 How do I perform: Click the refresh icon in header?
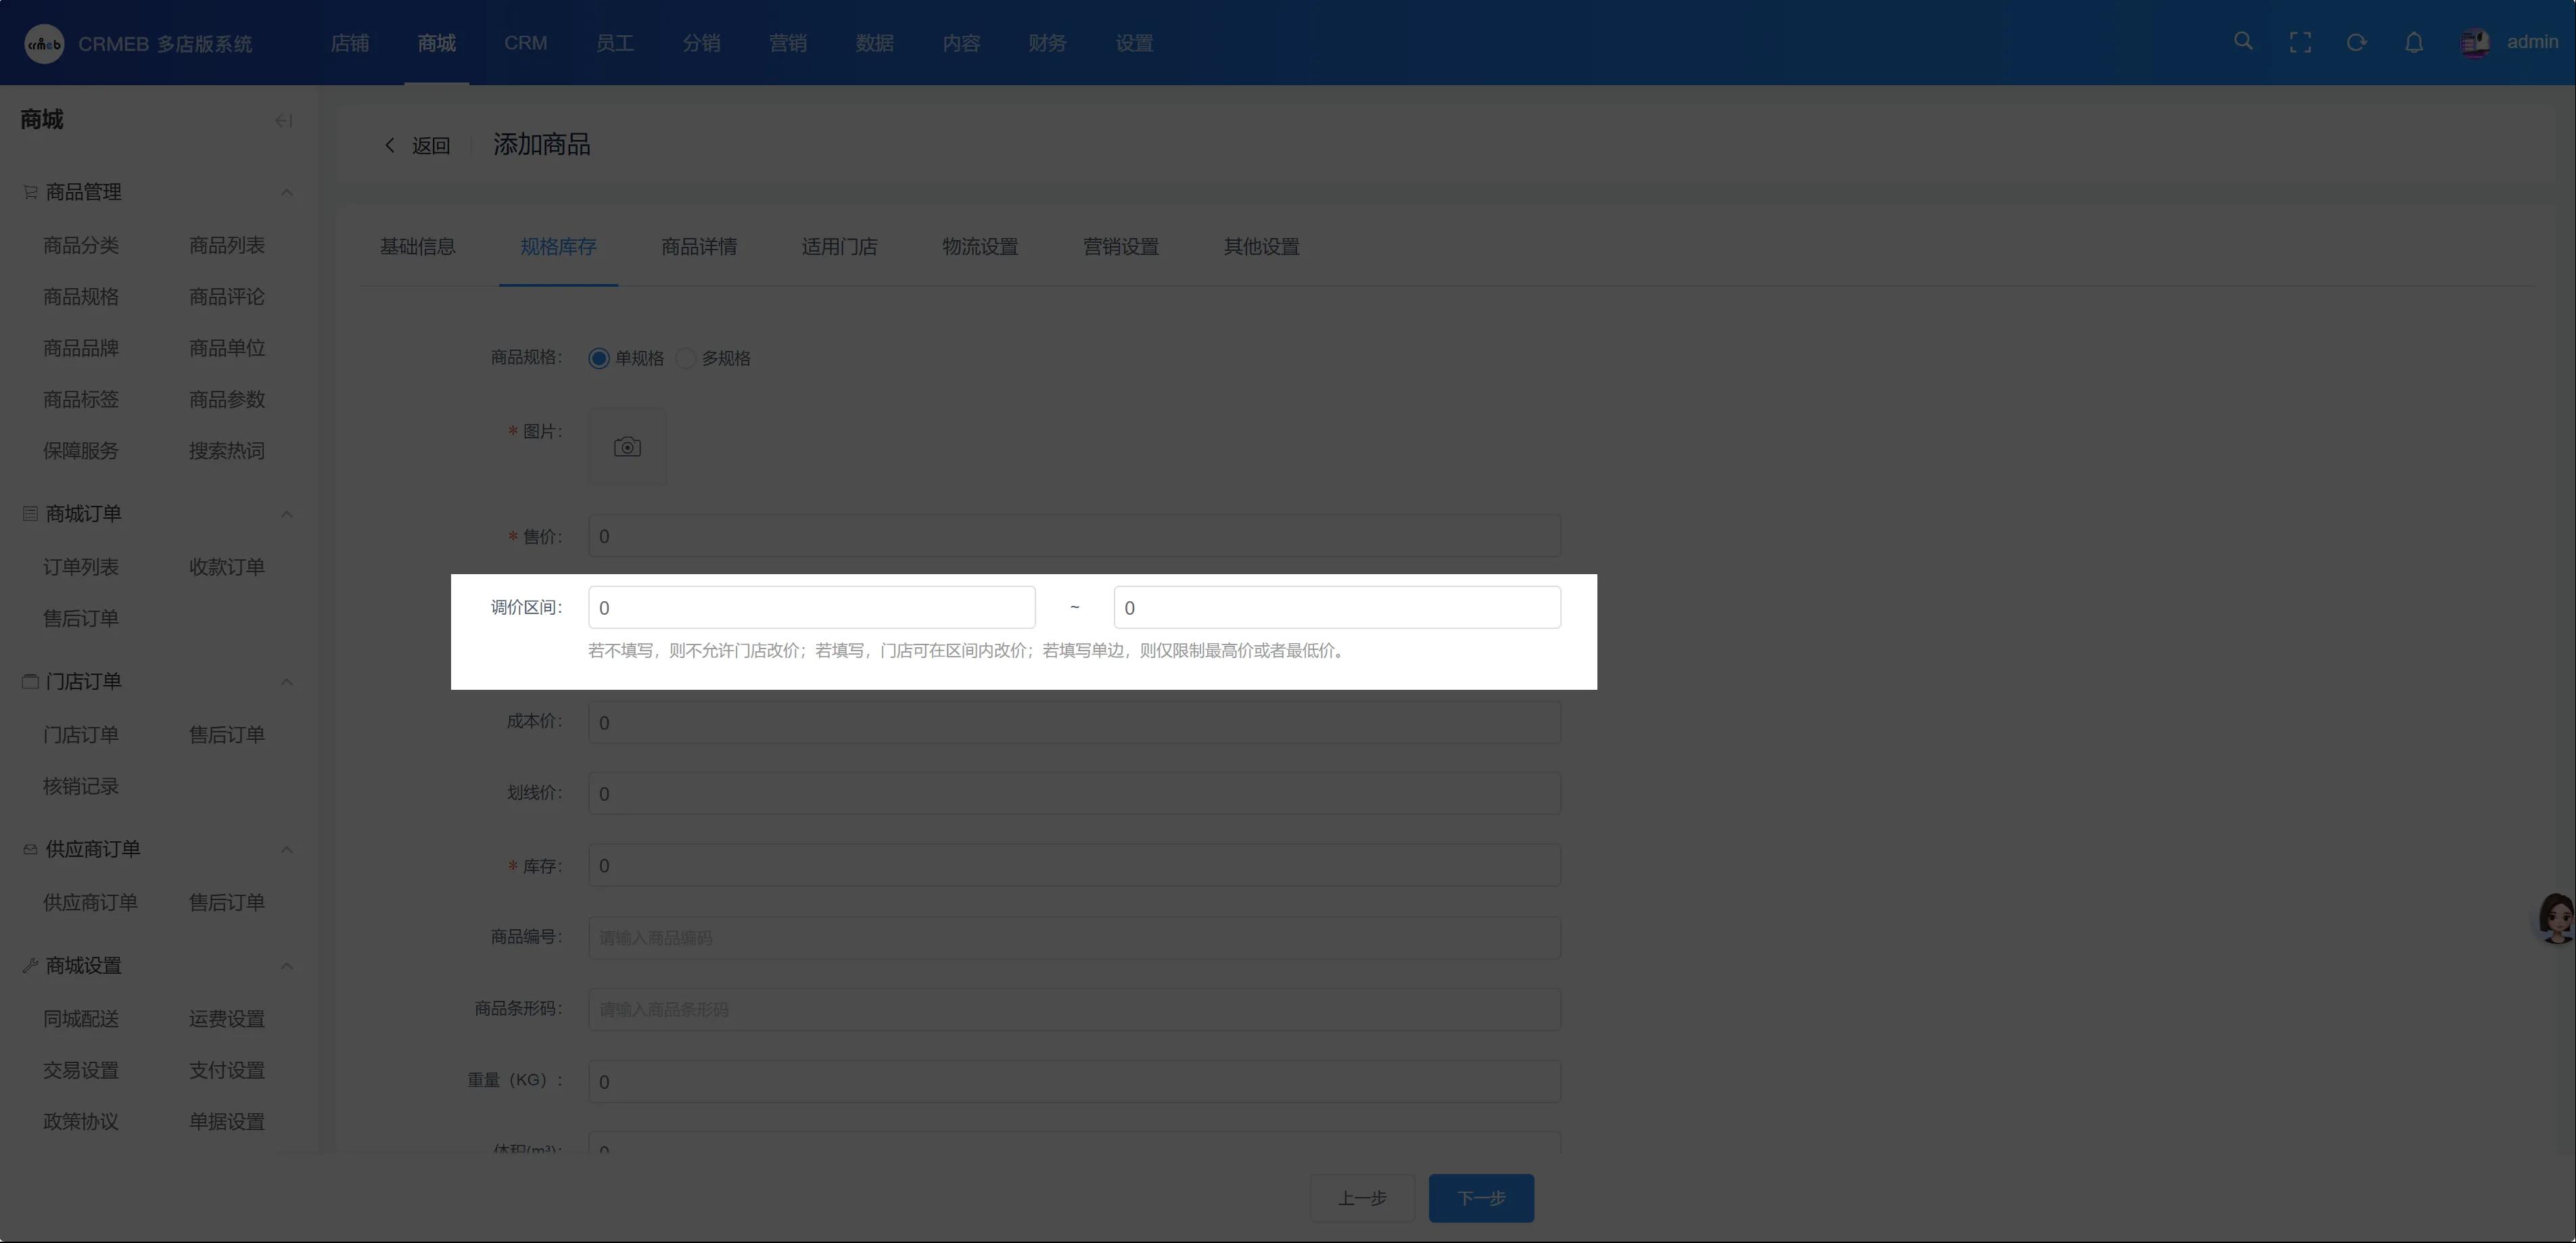pos(2357,42)
